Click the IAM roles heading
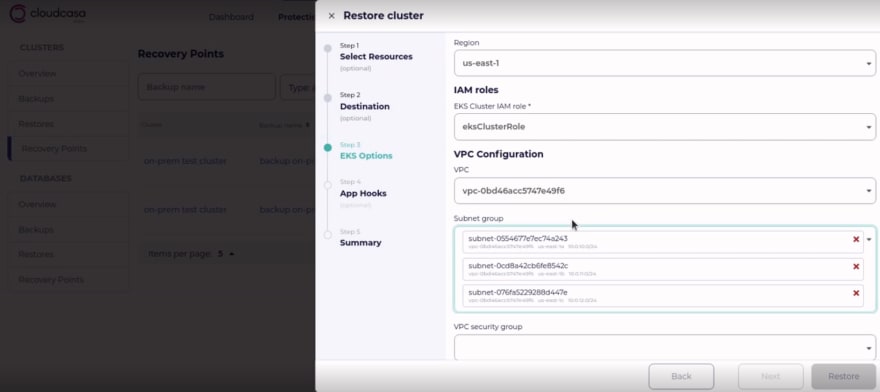The height and width of the screenshot is (392, 880). pos(476,90)
